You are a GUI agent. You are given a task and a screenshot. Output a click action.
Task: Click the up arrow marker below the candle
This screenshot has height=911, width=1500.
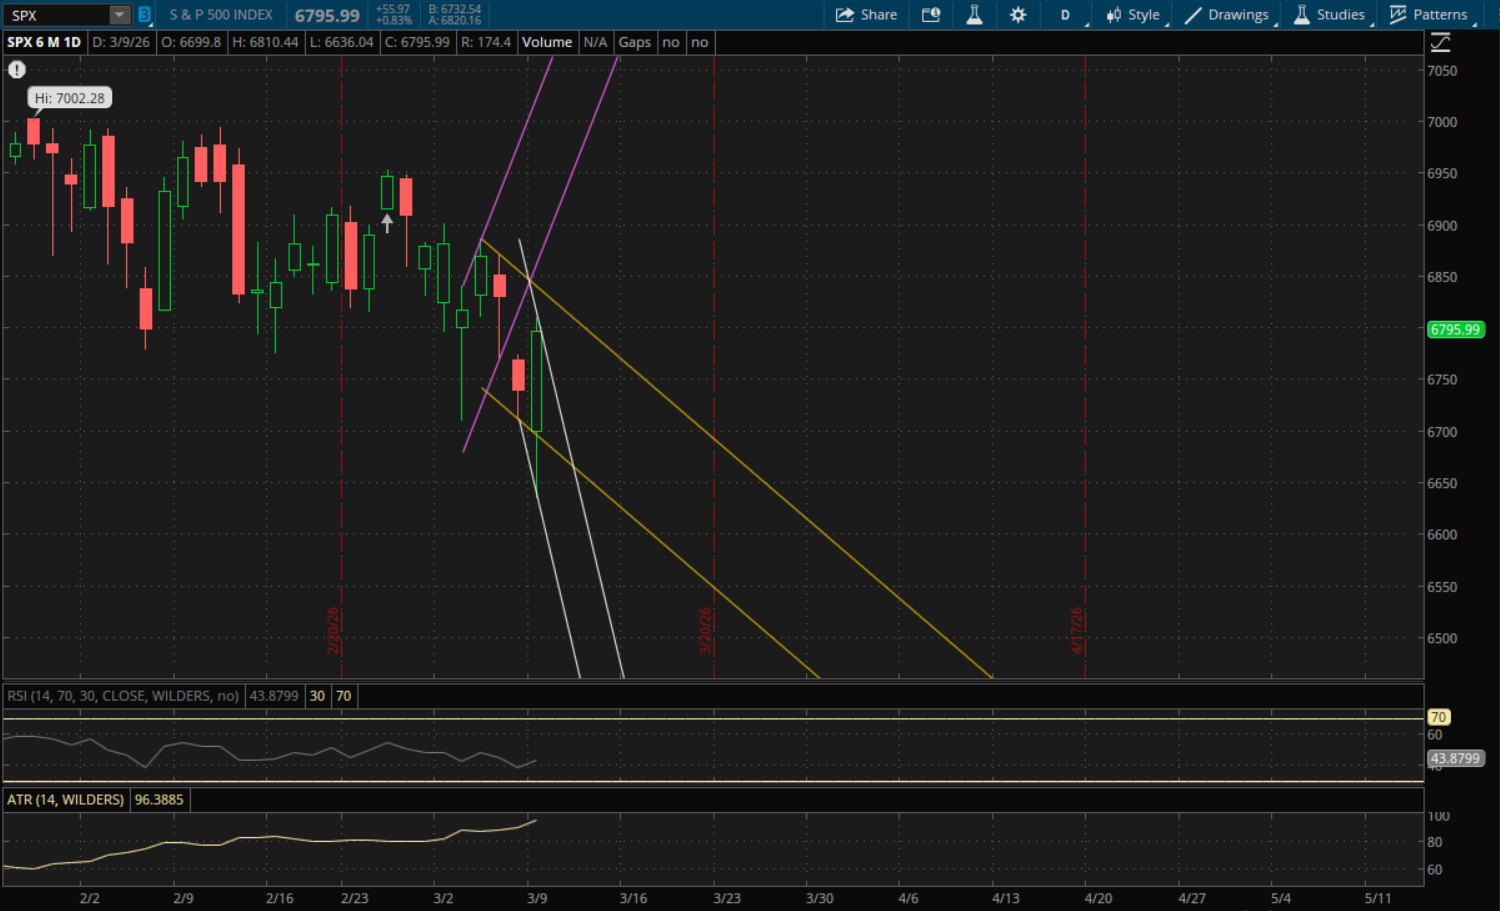tap(387, 223)
